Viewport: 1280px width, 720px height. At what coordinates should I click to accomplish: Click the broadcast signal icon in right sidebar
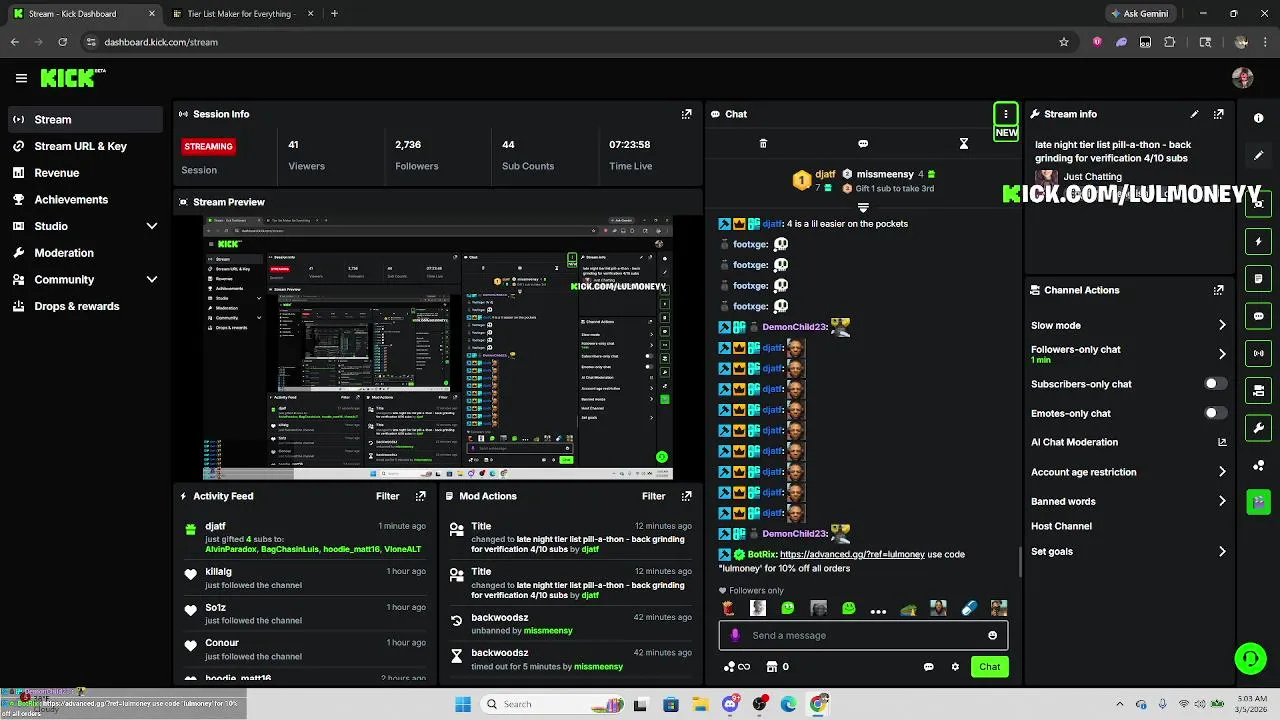click(x=1258, y=353)
